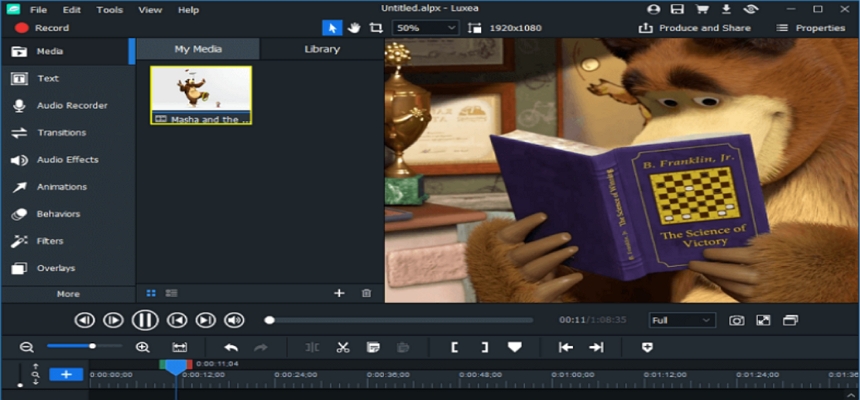Take a snapshot with camera icon
Viewport: 860px width, 400px height.
pos(736,320)
